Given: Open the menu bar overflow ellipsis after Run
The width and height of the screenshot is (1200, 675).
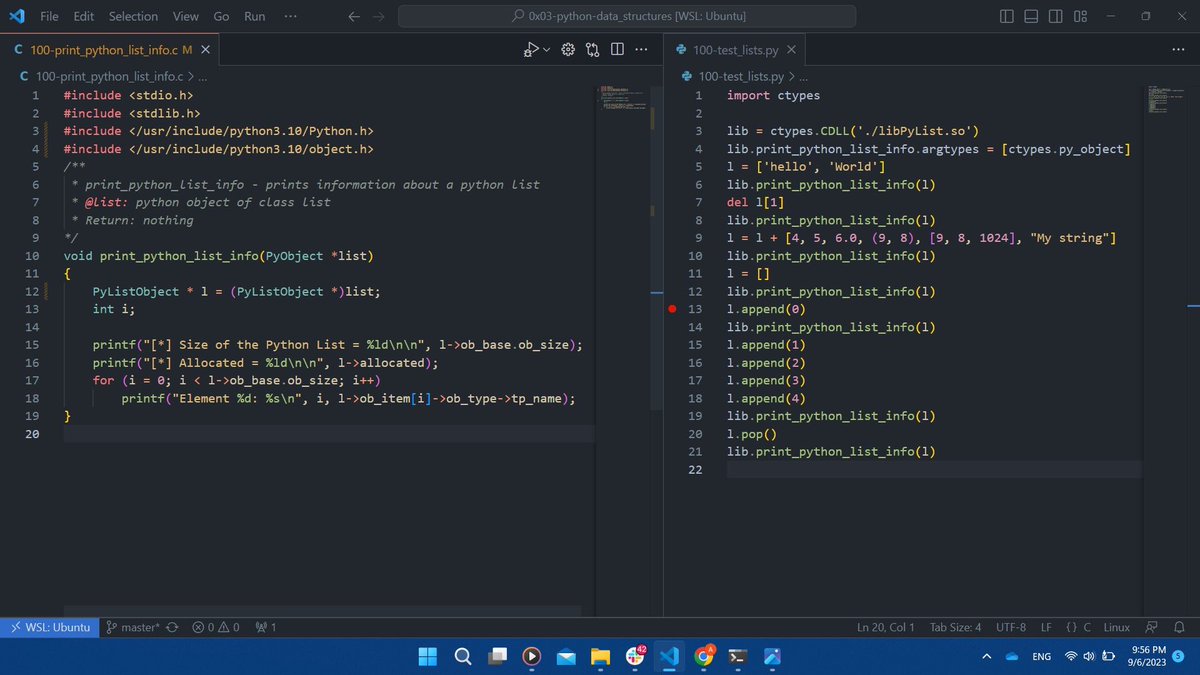Looking at the screenshot, I should pos(290,16).
